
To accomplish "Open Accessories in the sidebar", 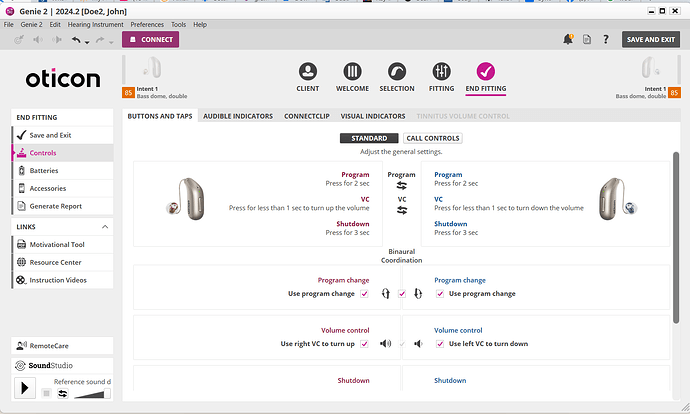I will (62, 188).
